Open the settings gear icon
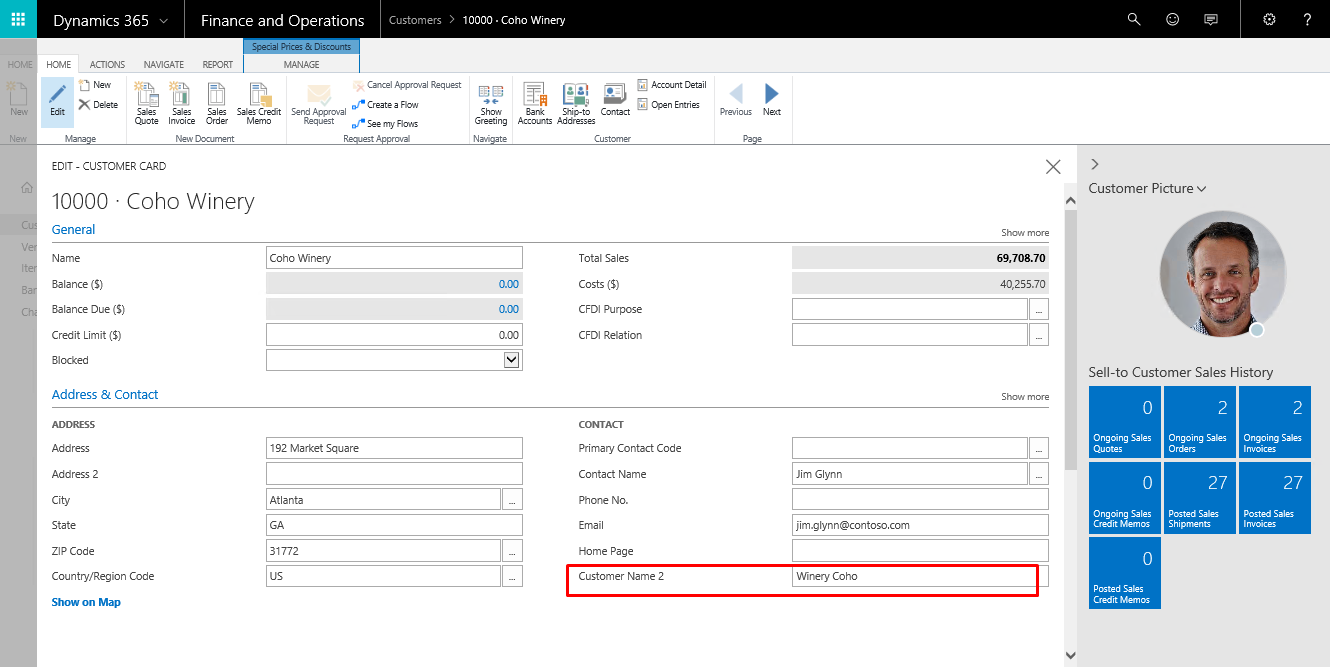1330x667 pixels. click(x=1269, y=19)
